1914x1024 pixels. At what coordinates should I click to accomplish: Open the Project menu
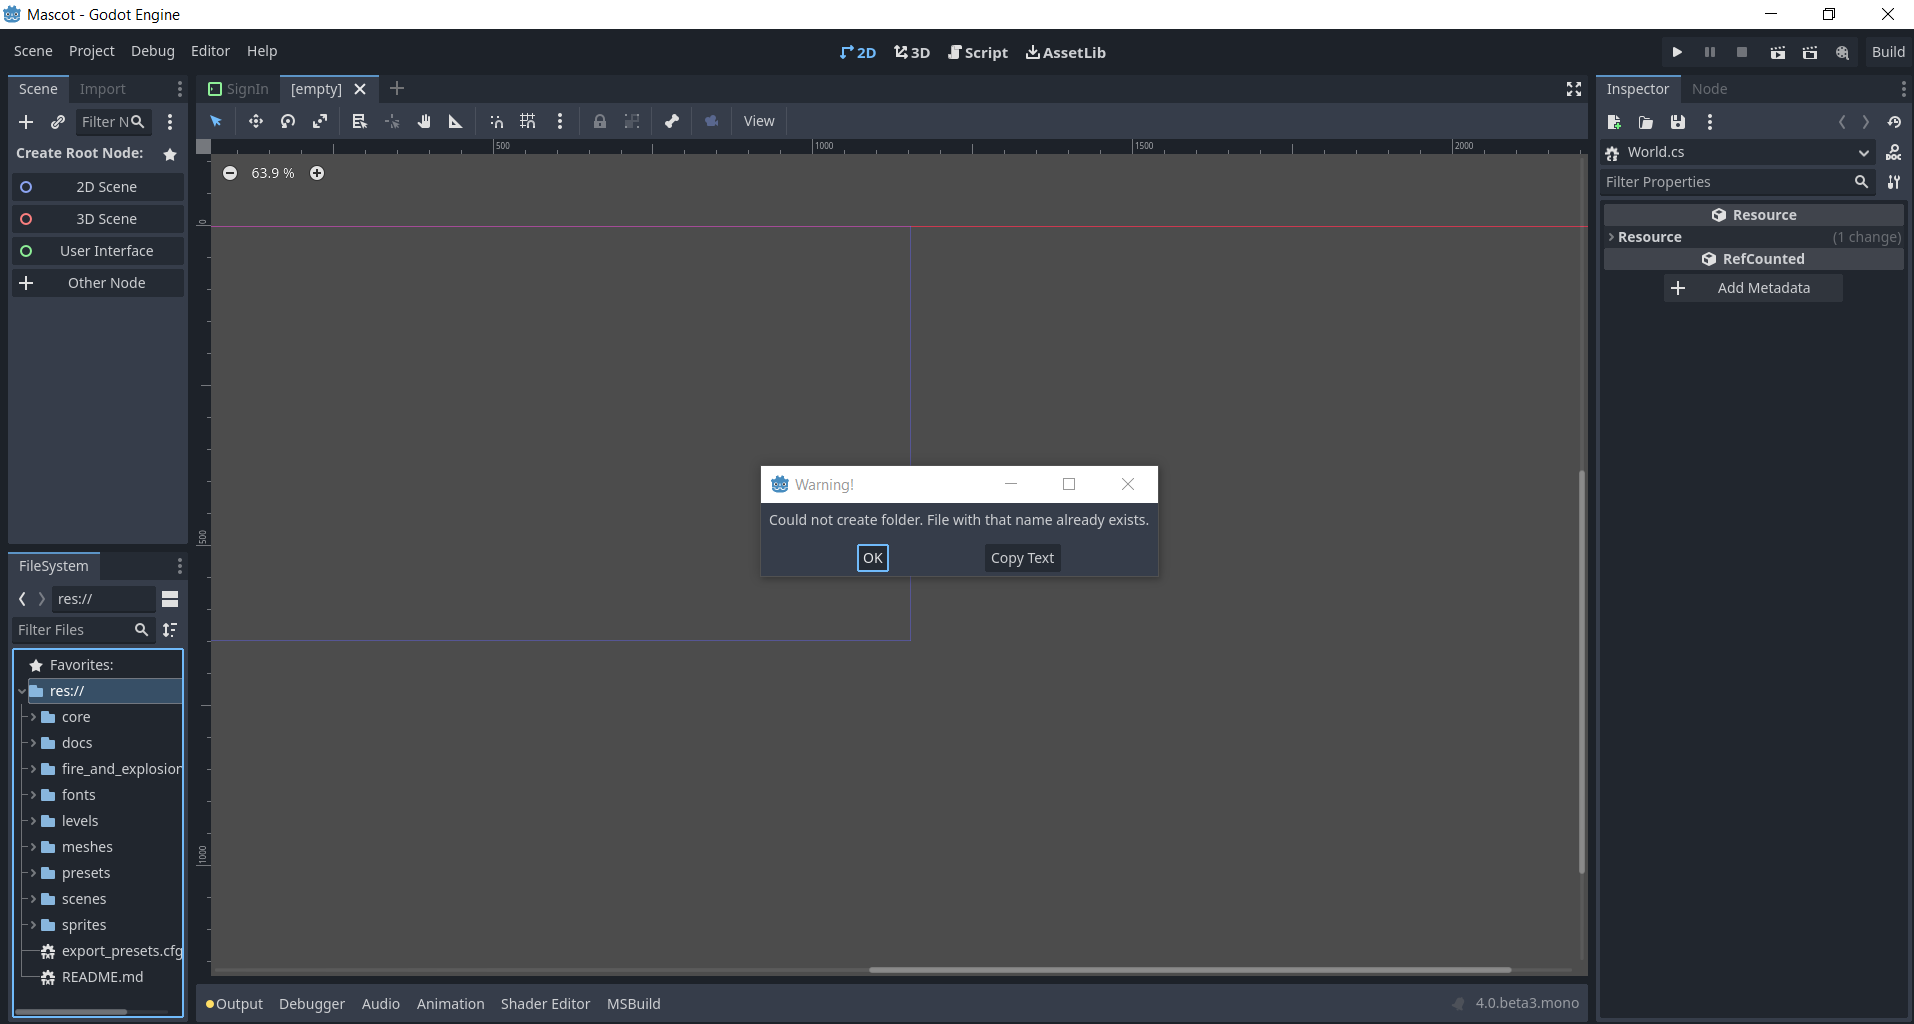(x=91, y=50)
